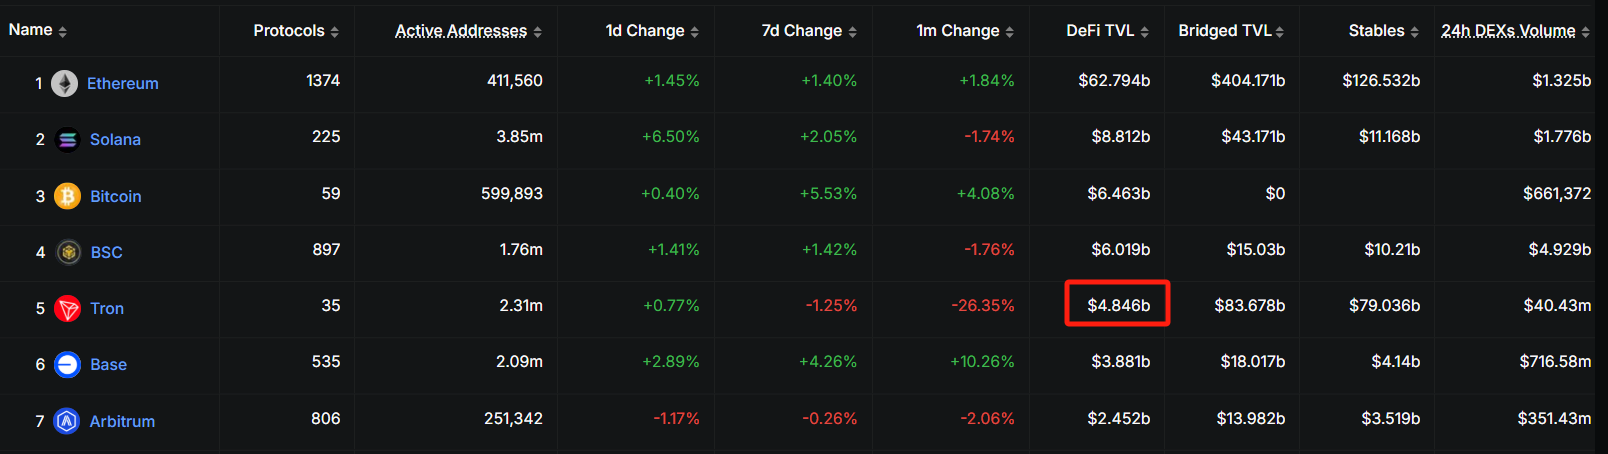Click Tron's highlighted $4.846b DeFi TVL cell
This screenshot has width=1608, height=454.
click(1117, 305)
